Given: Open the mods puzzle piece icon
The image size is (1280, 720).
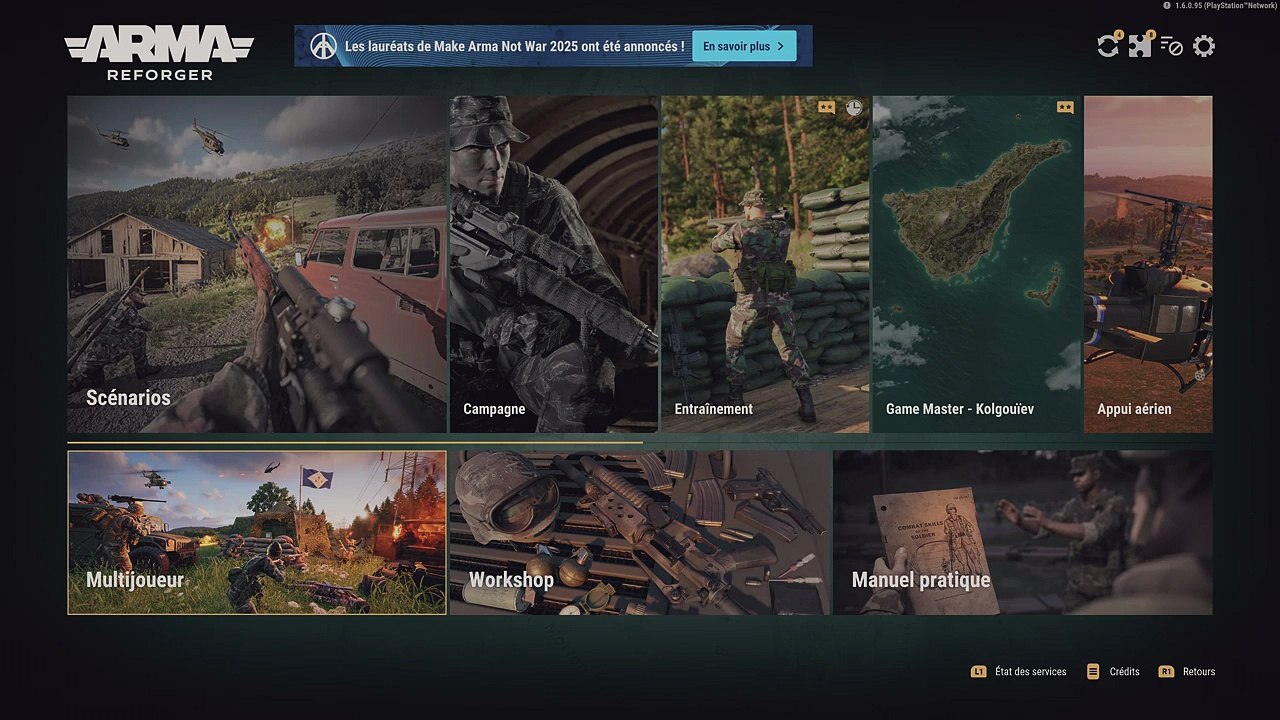Looking at the screenshot, I should 1140,46.
